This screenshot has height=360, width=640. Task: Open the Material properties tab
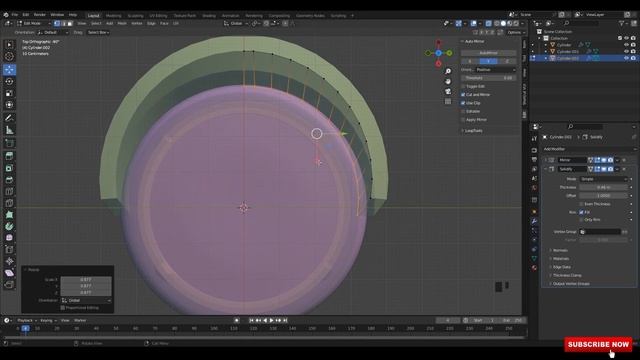pos(534,268)
